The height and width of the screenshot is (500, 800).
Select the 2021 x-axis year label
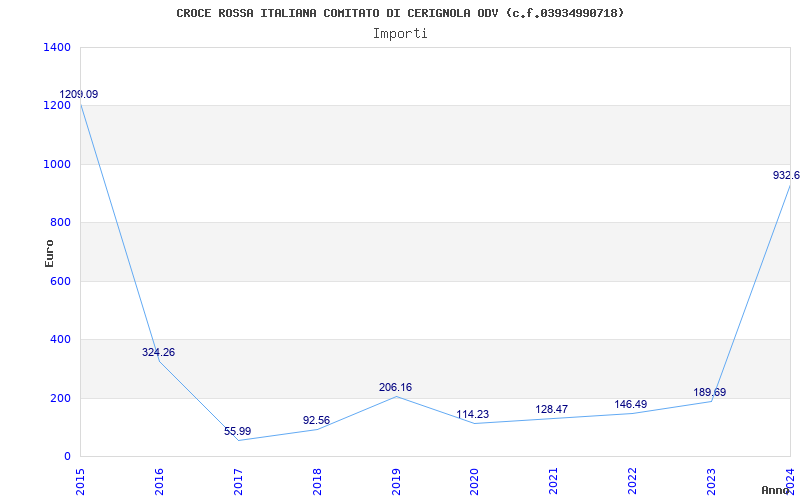click(x=554, y=481)
